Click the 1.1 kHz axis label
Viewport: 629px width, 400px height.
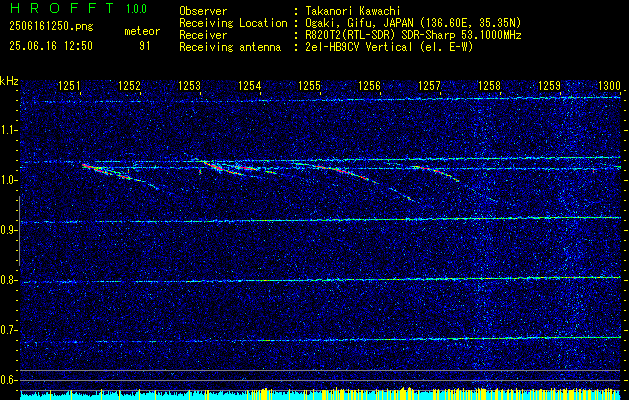pyautogui.click(x=9, y=130)
